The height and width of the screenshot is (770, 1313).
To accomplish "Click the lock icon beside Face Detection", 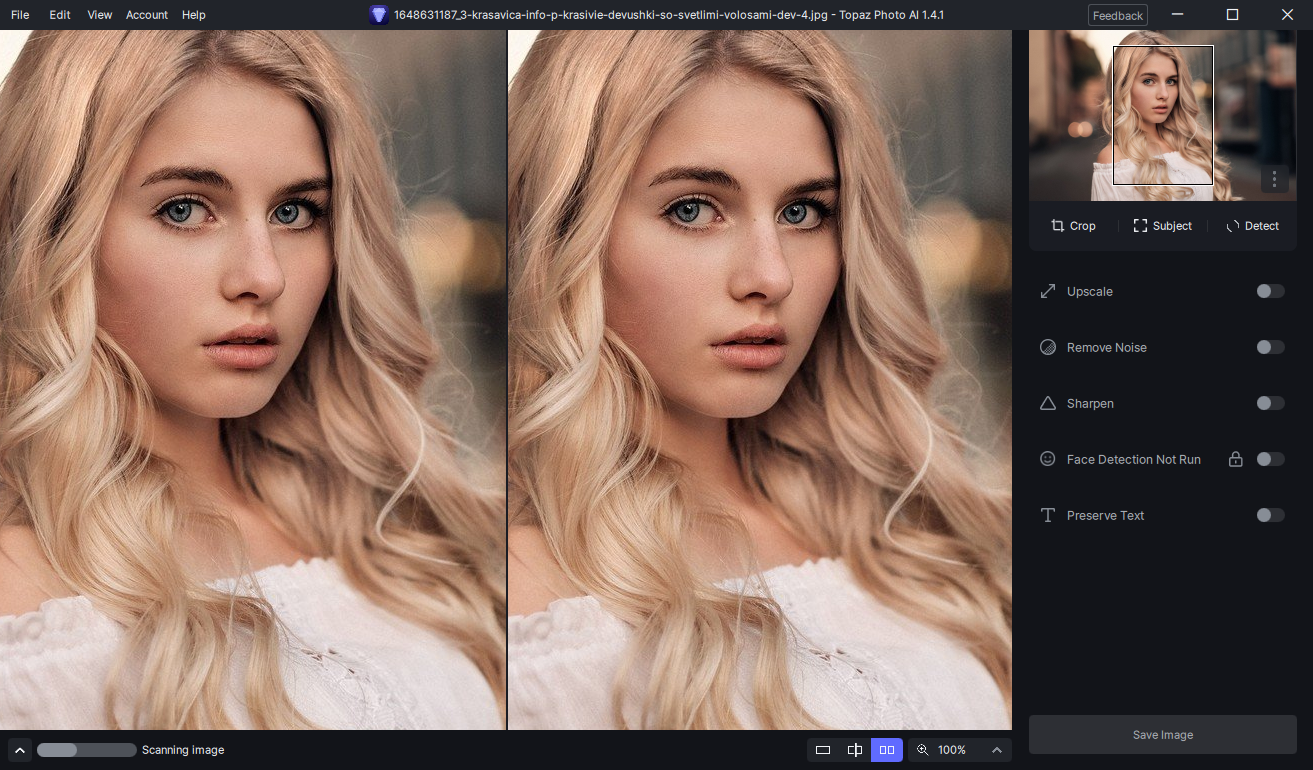I will (x=1236, y=459).
